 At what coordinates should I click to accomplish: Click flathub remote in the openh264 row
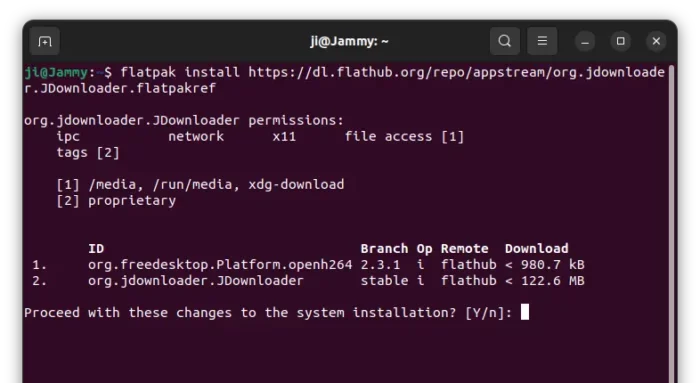469,265
